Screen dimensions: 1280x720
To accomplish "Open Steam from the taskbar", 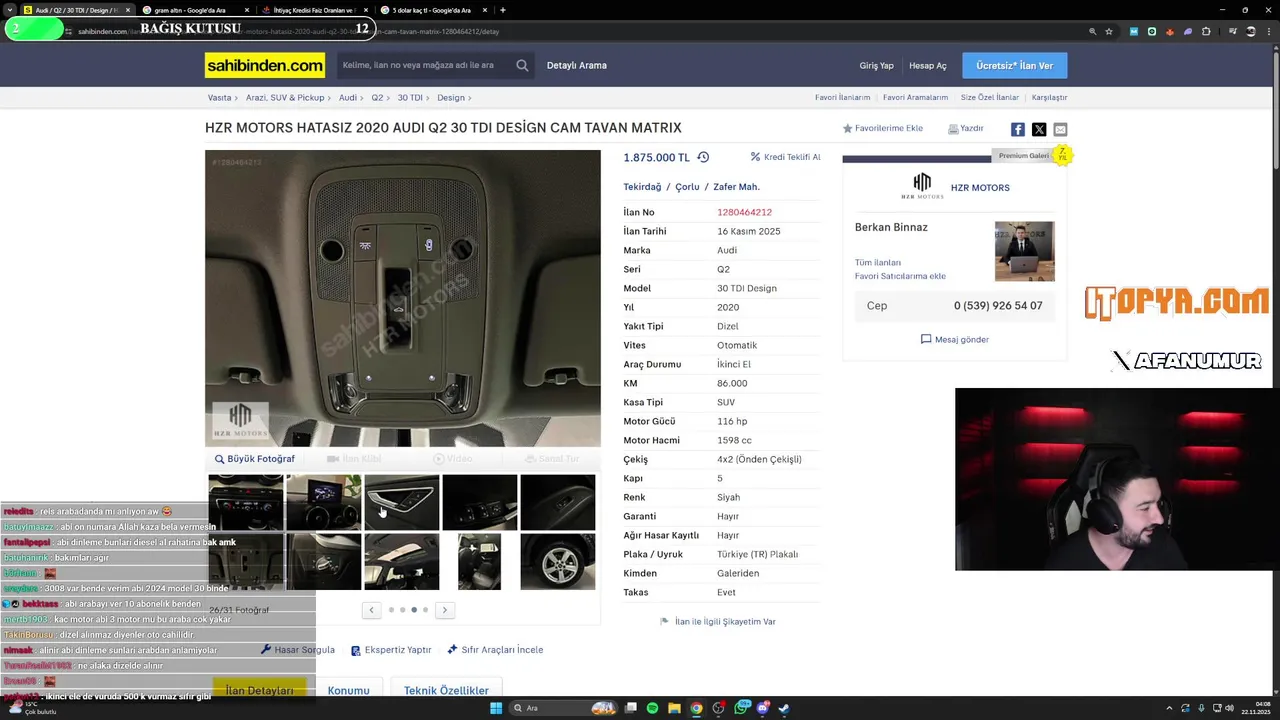I will [x=784, y=708].
